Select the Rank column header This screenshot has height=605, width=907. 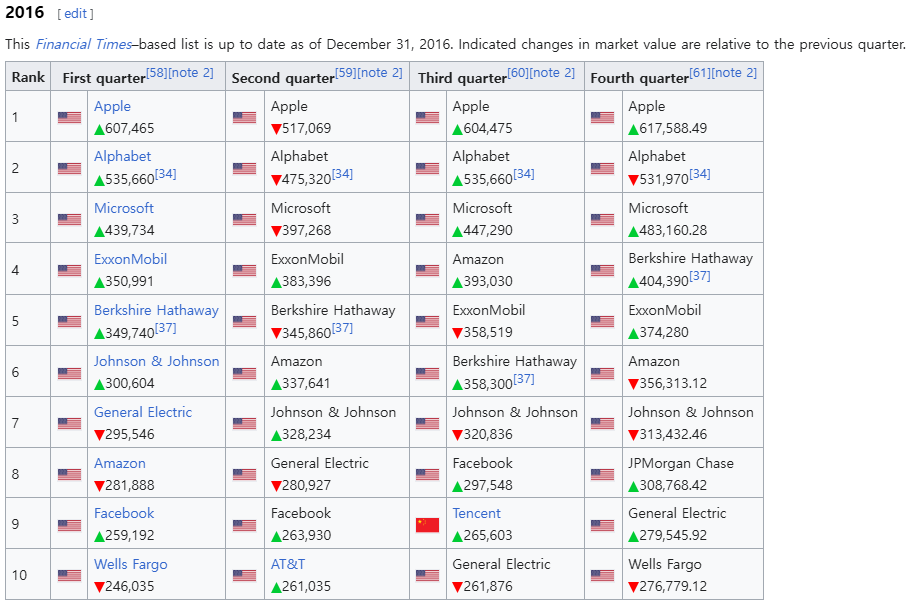(x=28, y=77)
